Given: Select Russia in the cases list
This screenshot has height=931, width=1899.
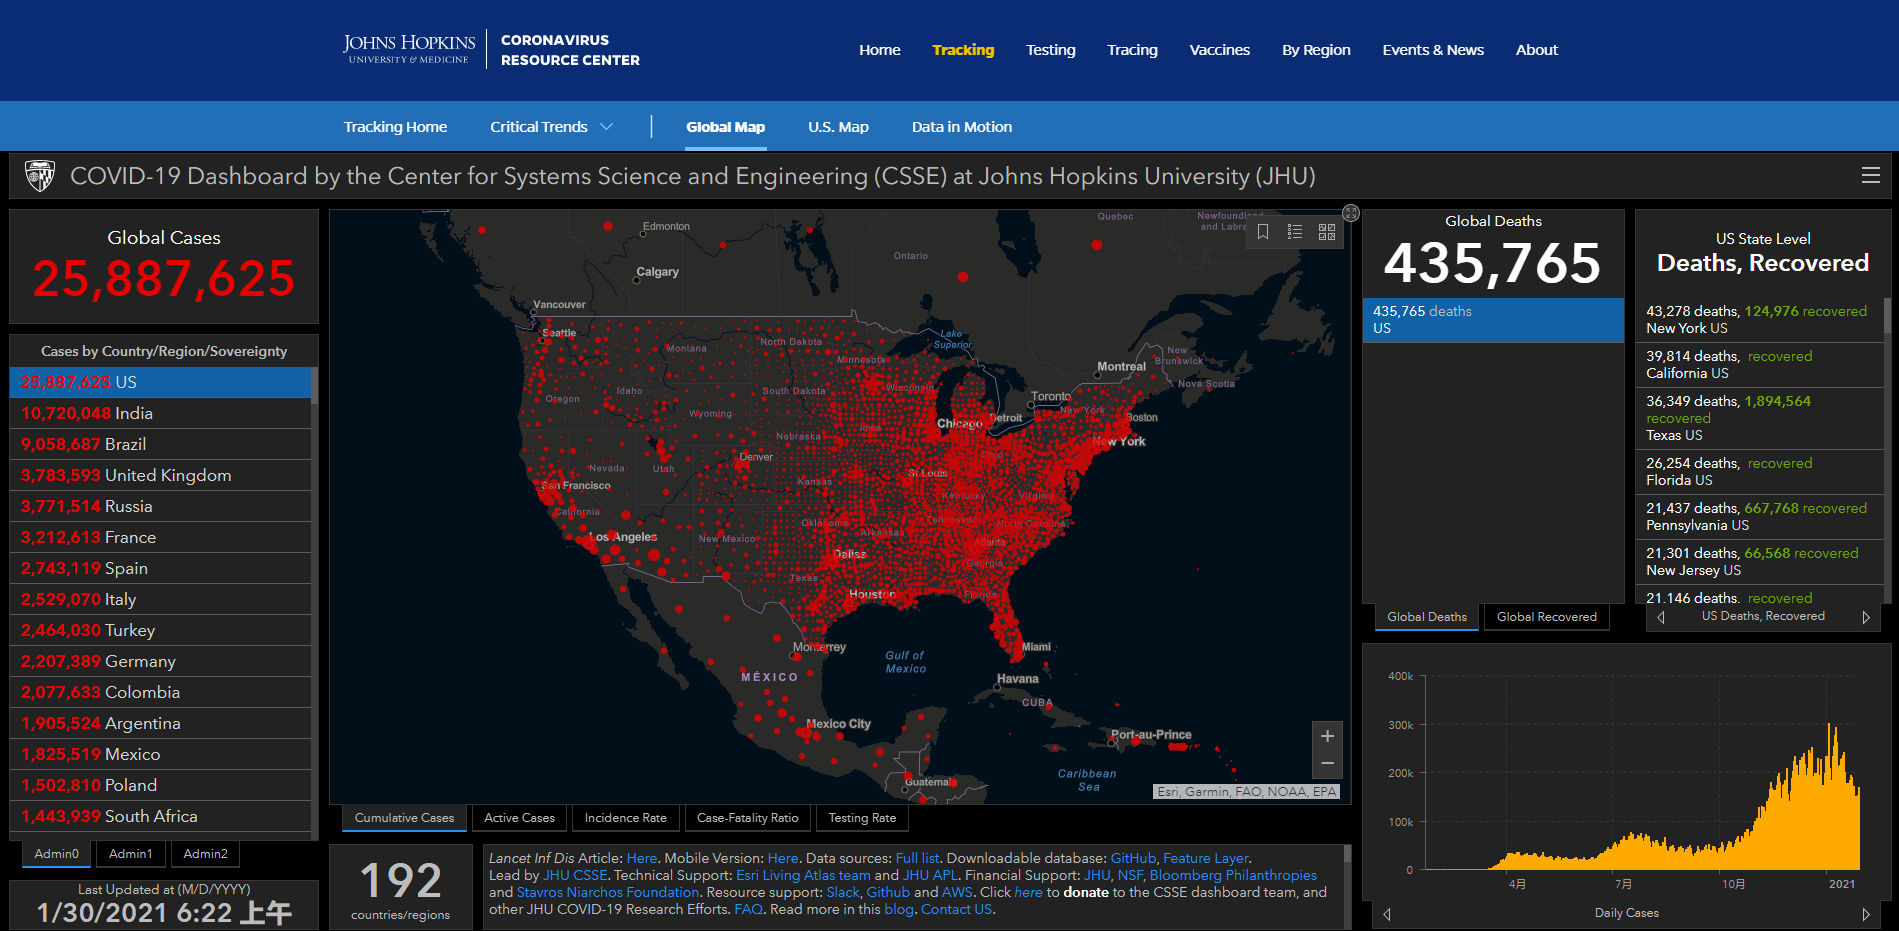Looking at the screenshot, I should tap(160, 506).
